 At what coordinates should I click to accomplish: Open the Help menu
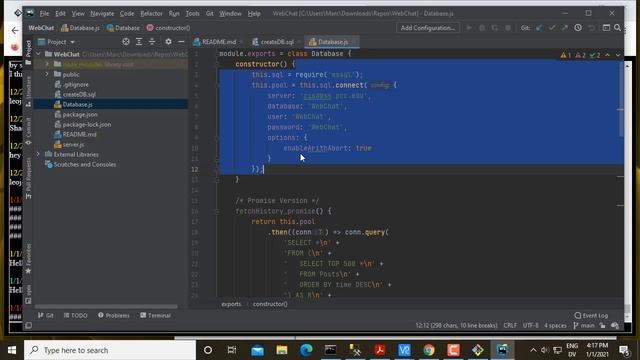[x=254, y=13]
